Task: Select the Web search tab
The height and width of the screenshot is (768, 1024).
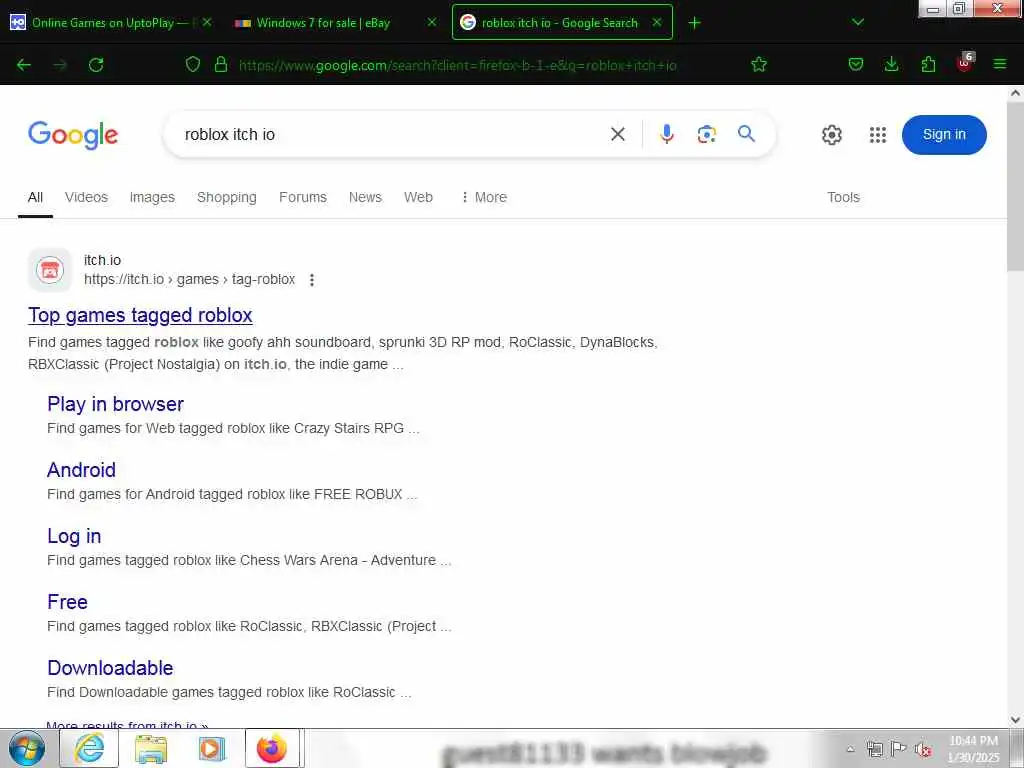Action: pyautogui.click(x=418, y=197)
